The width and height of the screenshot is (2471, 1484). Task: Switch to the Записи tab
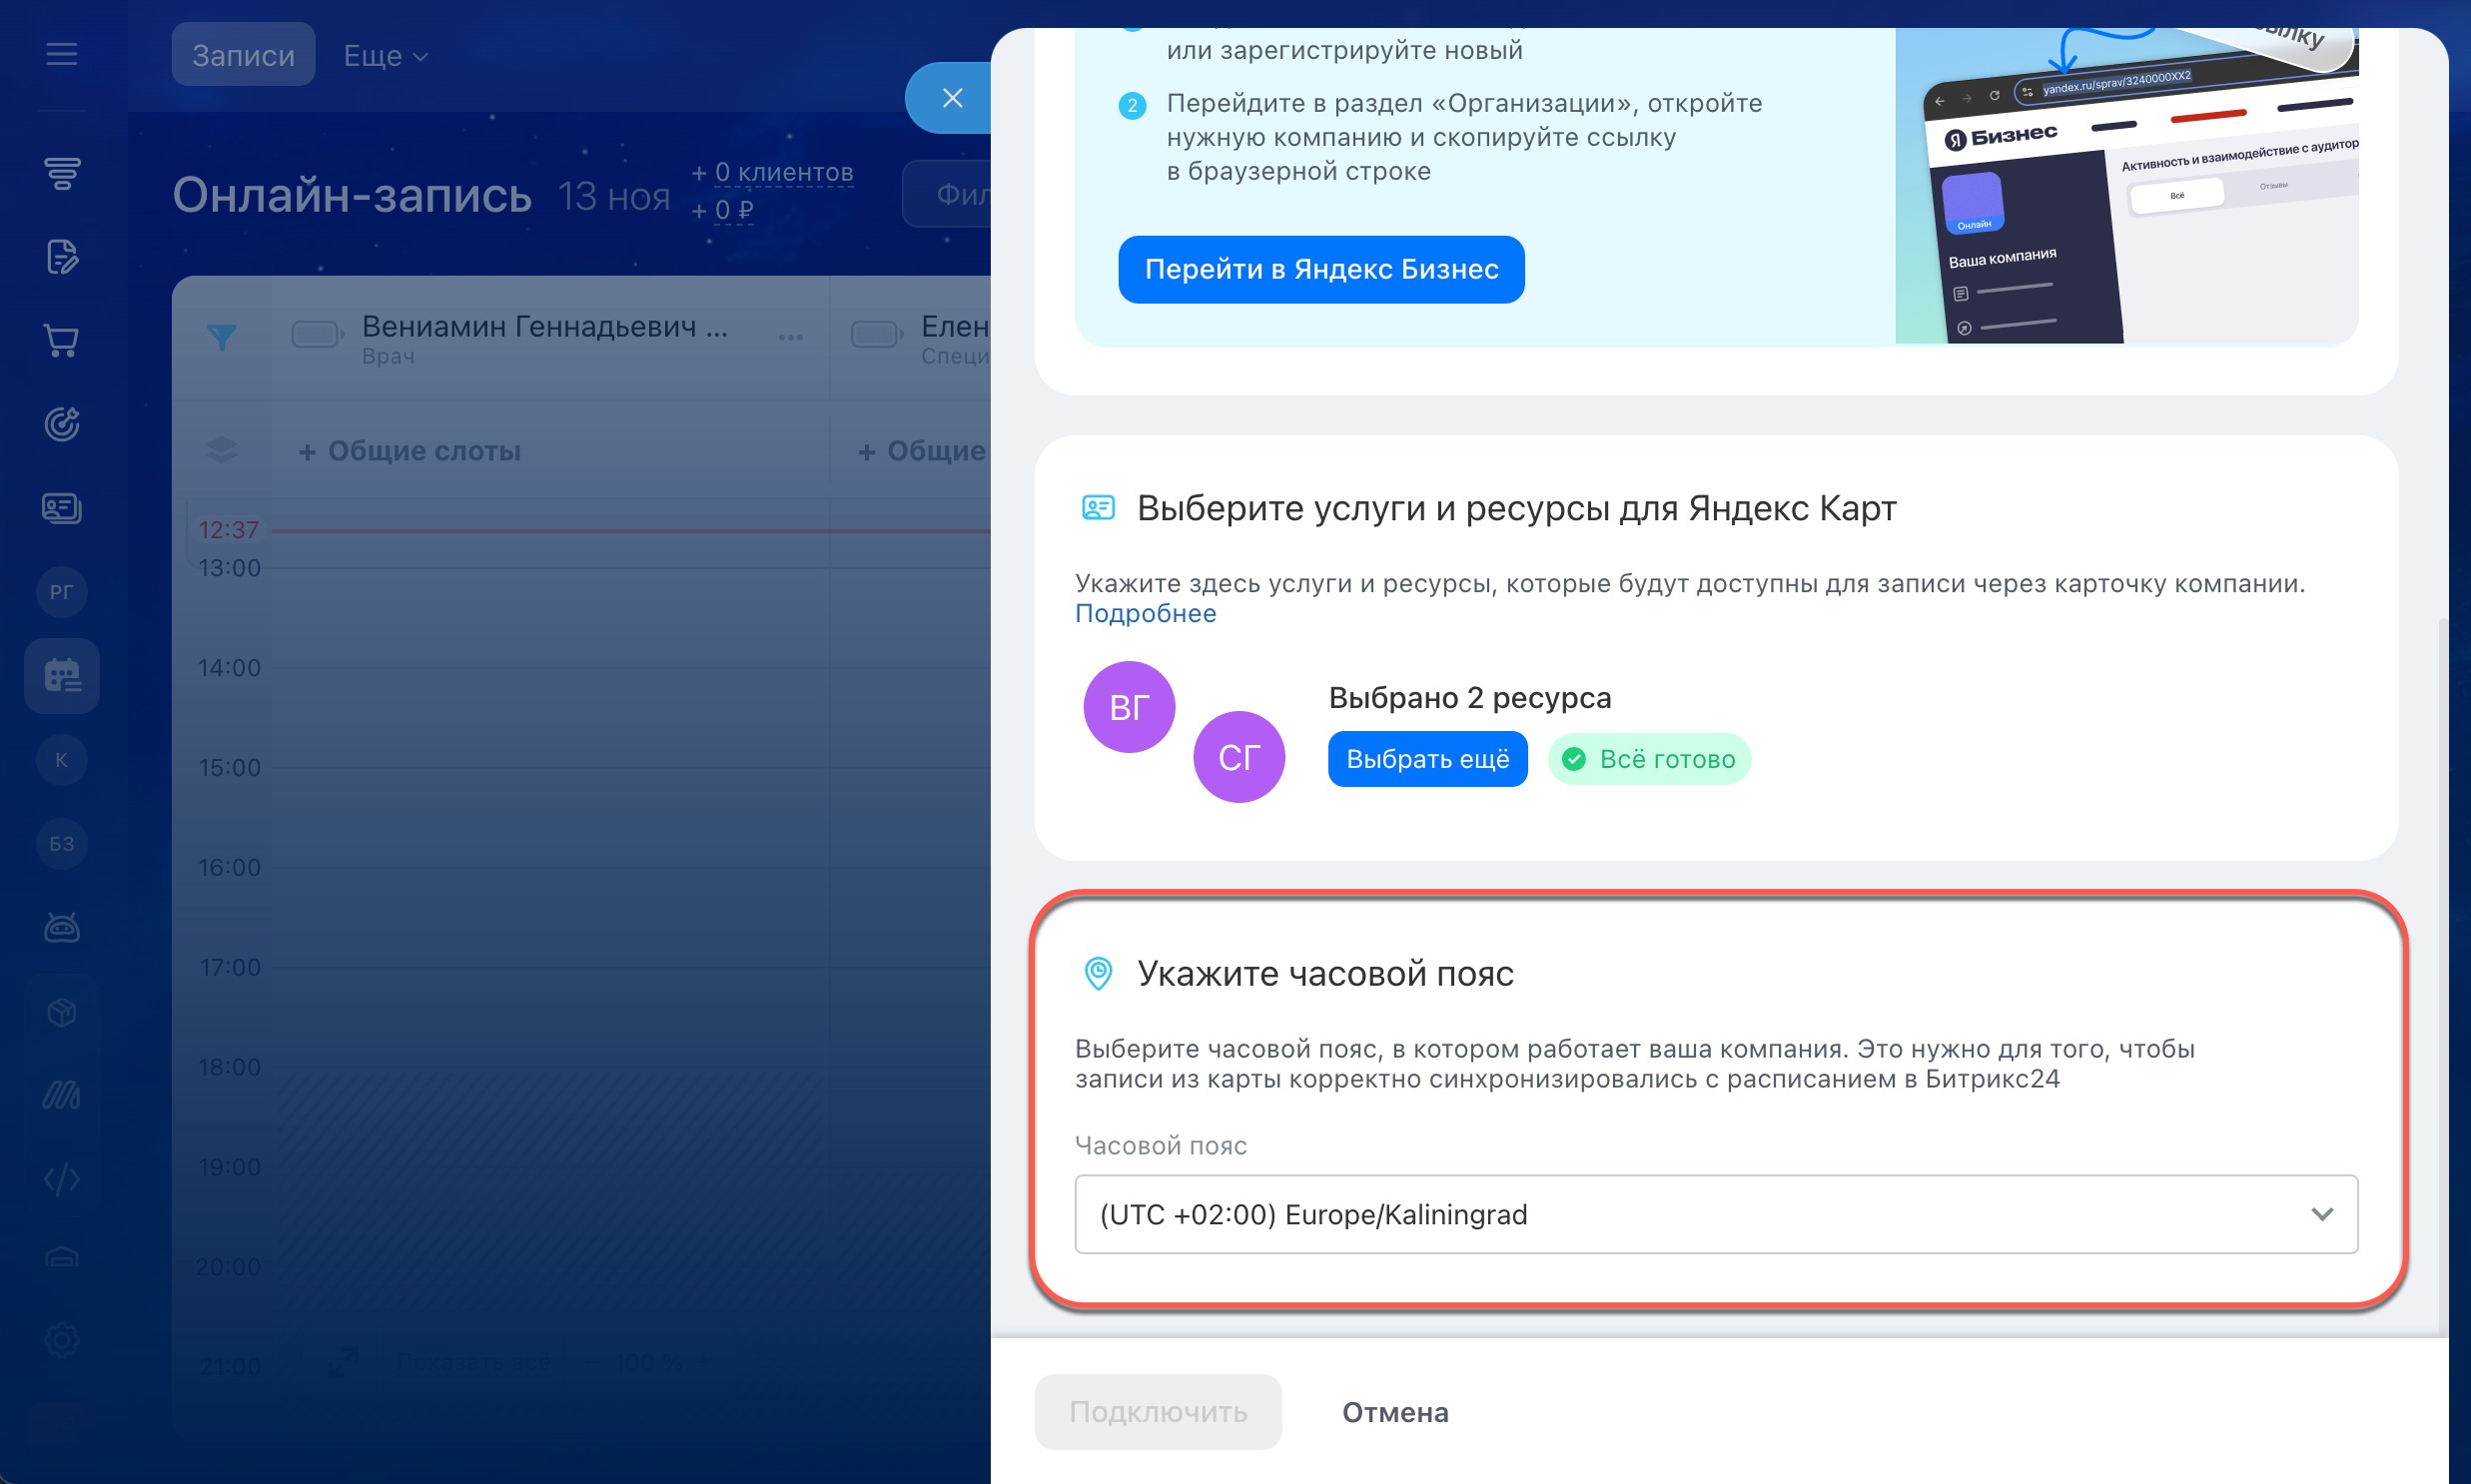pyautogui.click(x=243, y=56)
